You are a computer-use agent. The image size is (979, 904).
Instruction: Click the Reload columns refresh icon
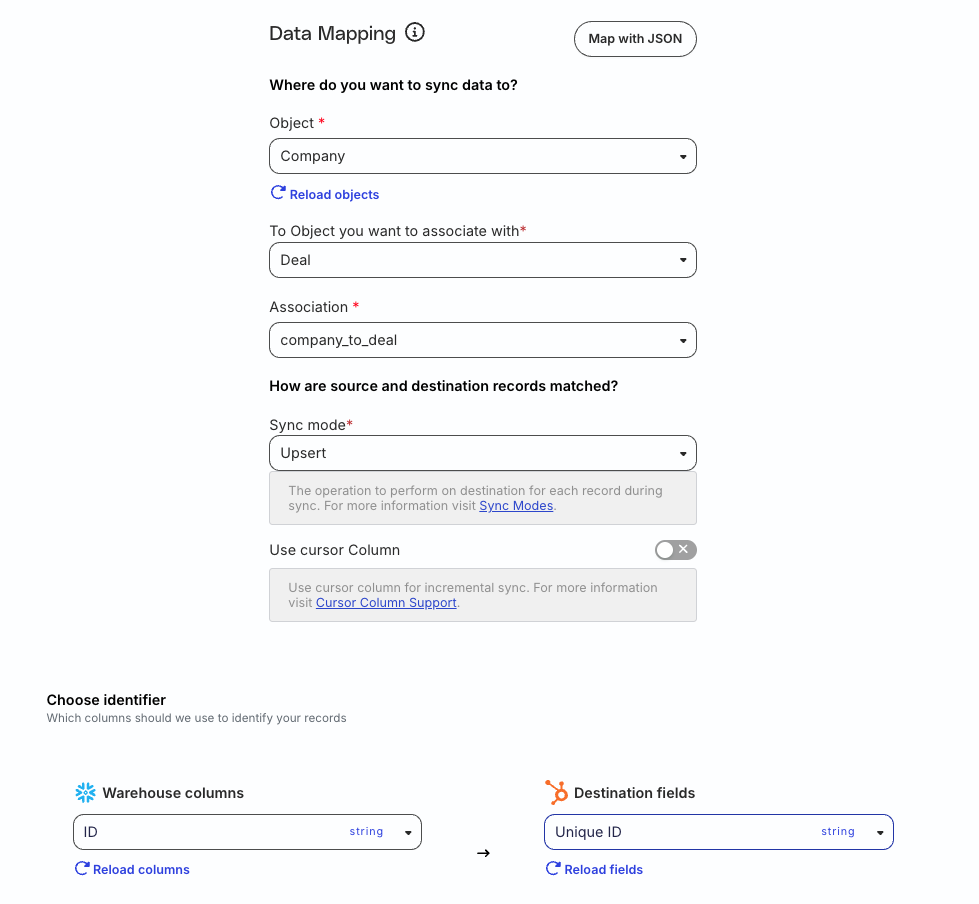82,868
